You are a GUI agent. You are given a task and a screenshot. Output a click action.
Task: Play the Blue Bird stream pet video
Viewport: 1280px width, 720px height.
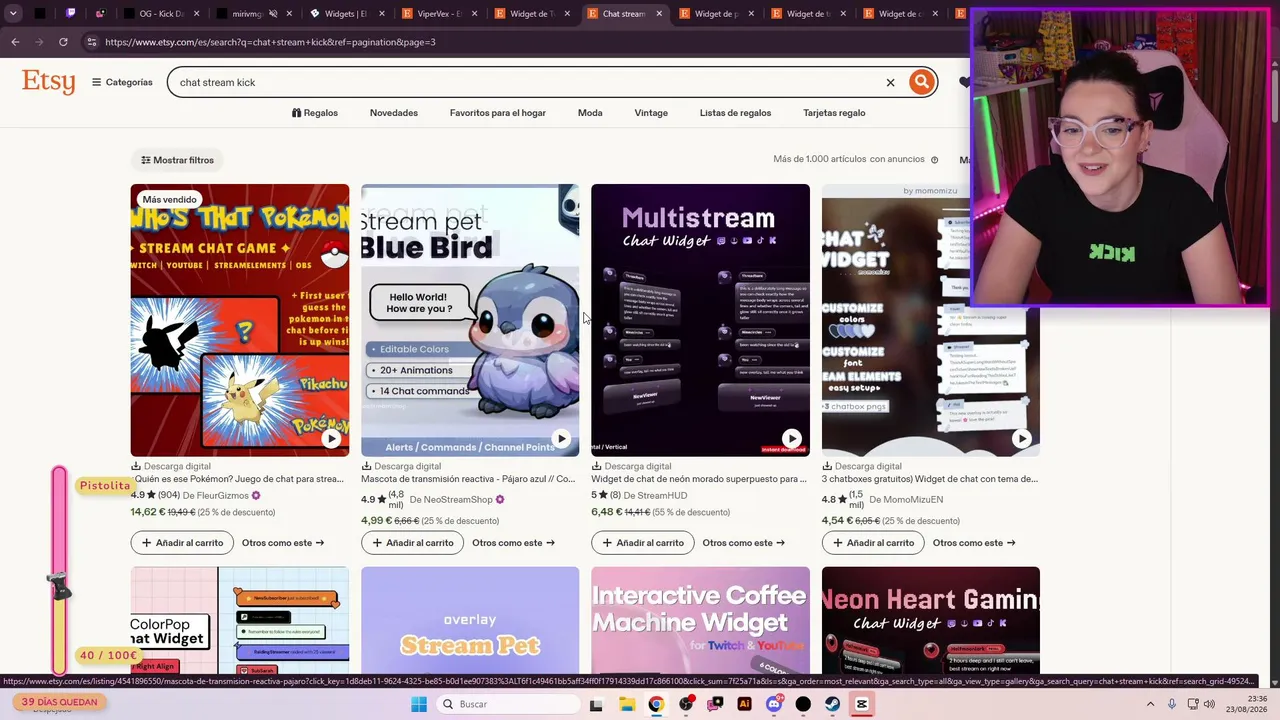point(561,438)
